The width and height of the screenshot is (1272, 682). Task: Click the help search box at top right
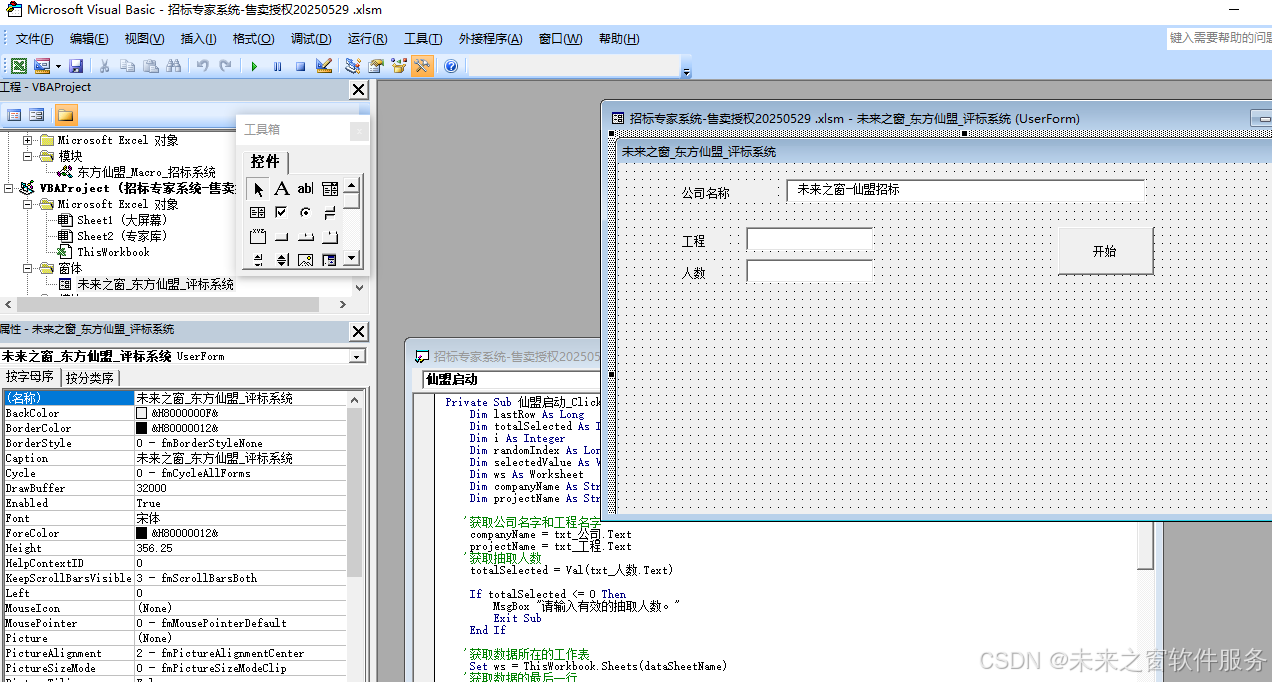tap(1219, 38)
